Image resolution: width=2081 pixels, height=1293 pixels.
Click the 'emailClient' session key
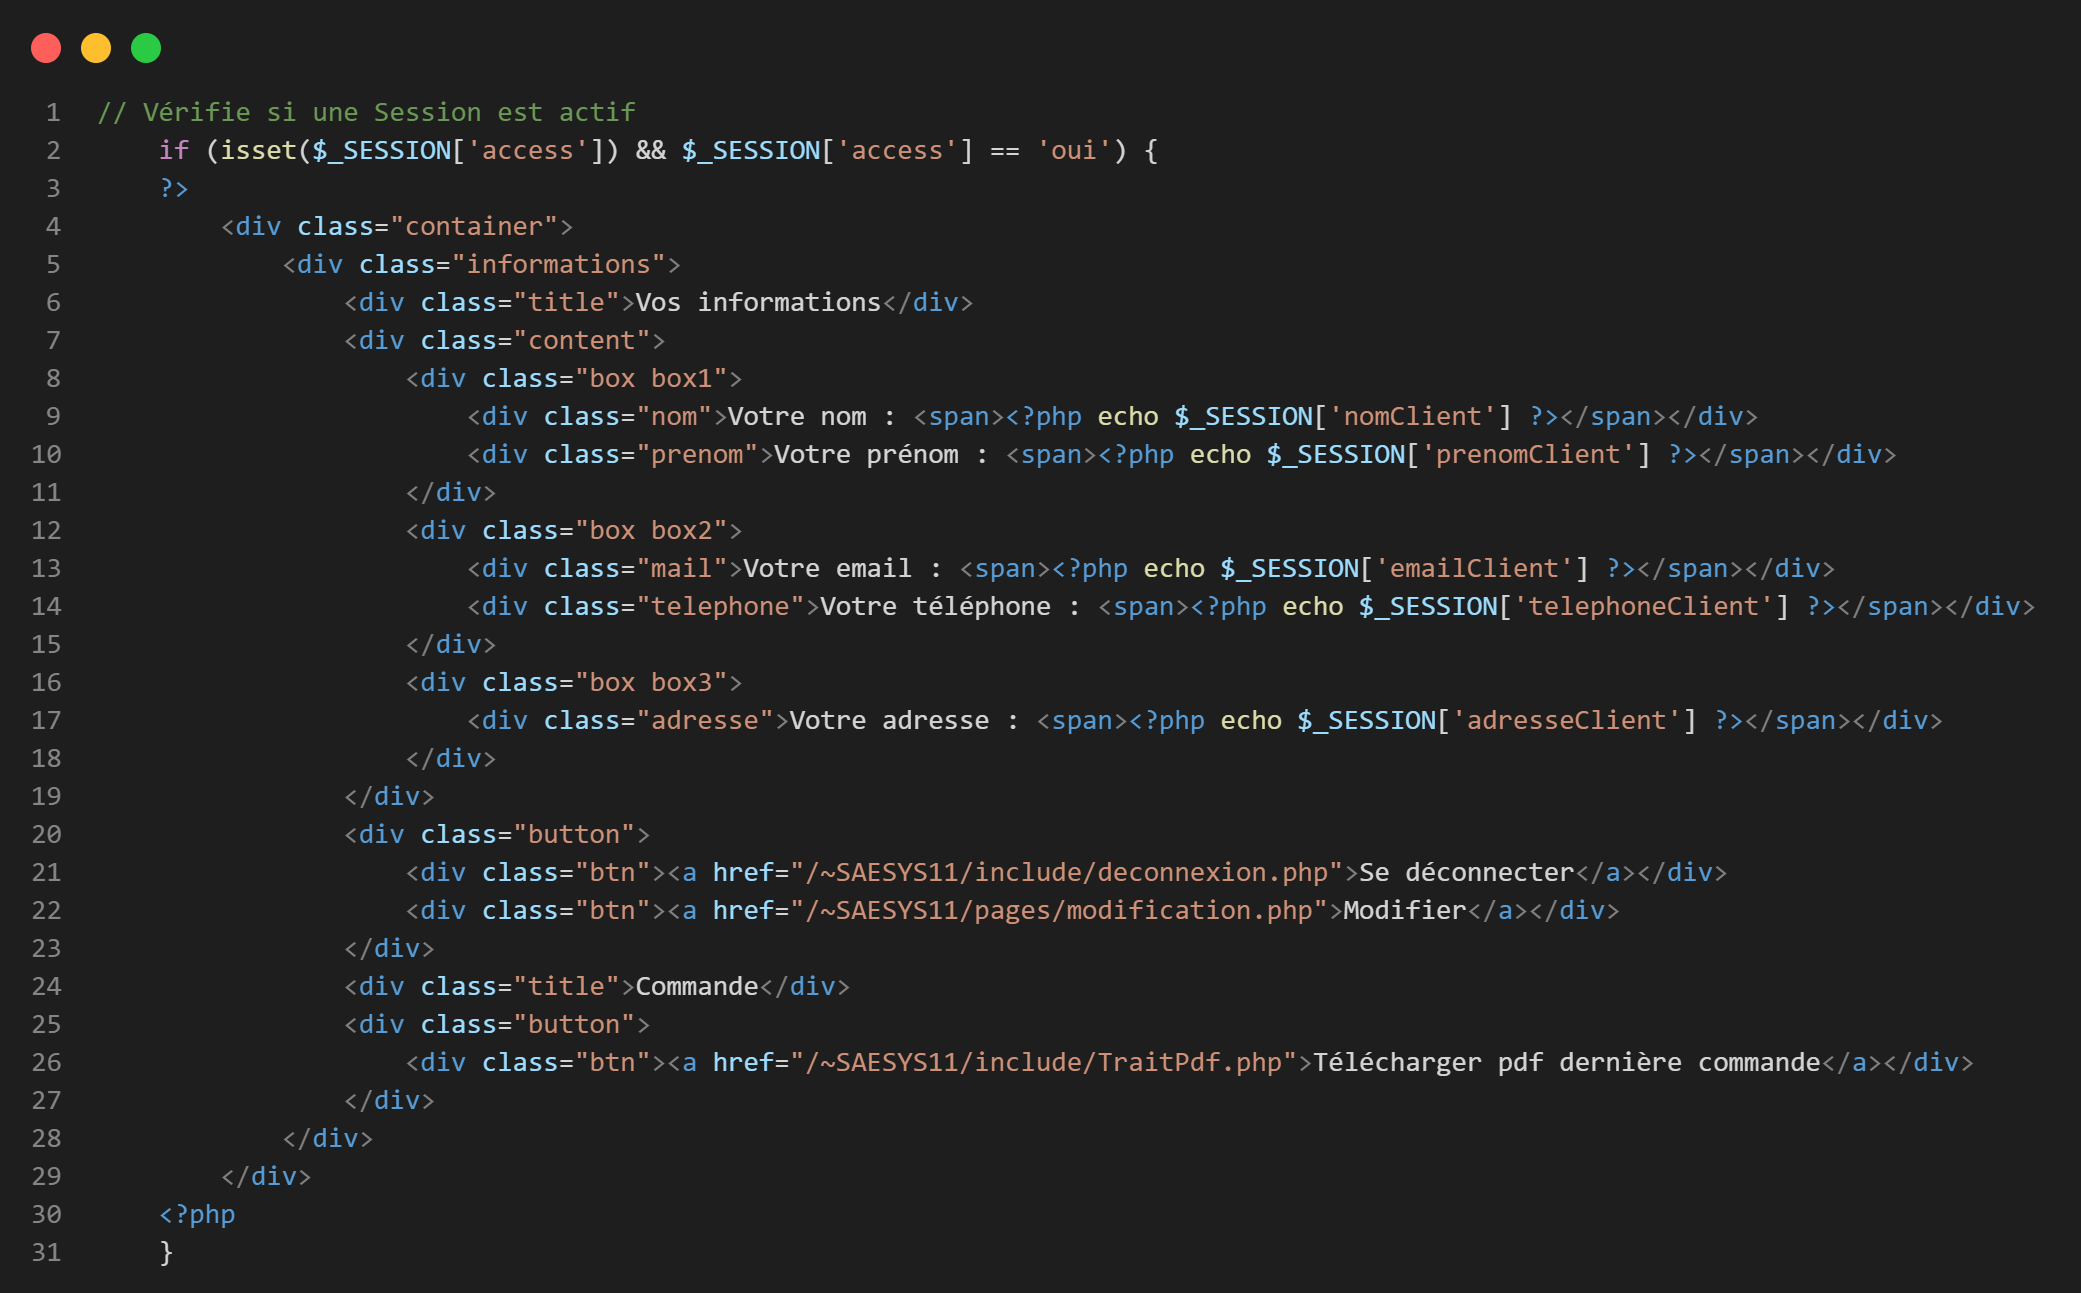click(1474, 568)
